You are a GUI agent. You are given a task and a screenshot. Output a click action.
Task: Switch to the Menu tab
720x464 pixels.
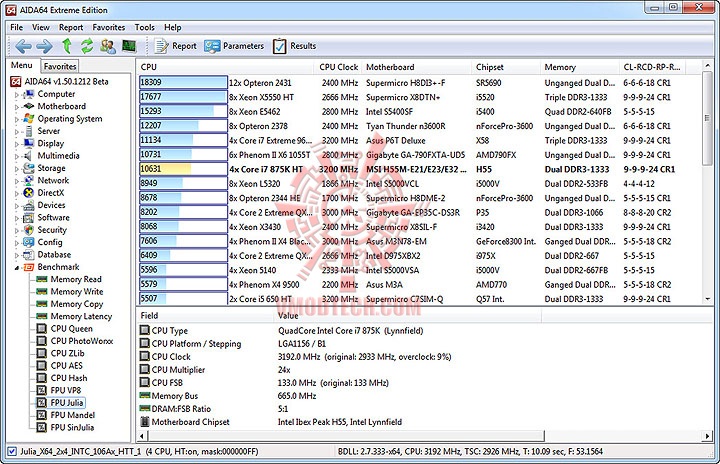click(x=22, y=65)
